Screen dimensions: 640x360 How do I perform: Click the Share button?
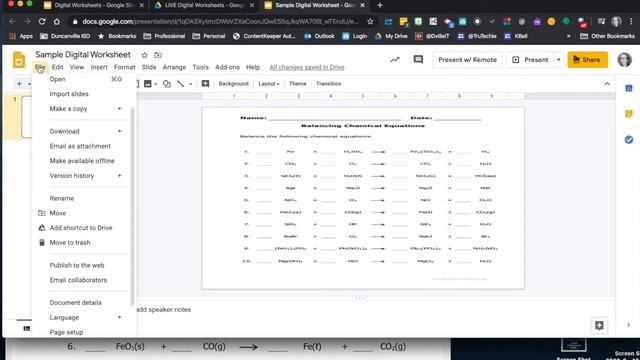587,60
